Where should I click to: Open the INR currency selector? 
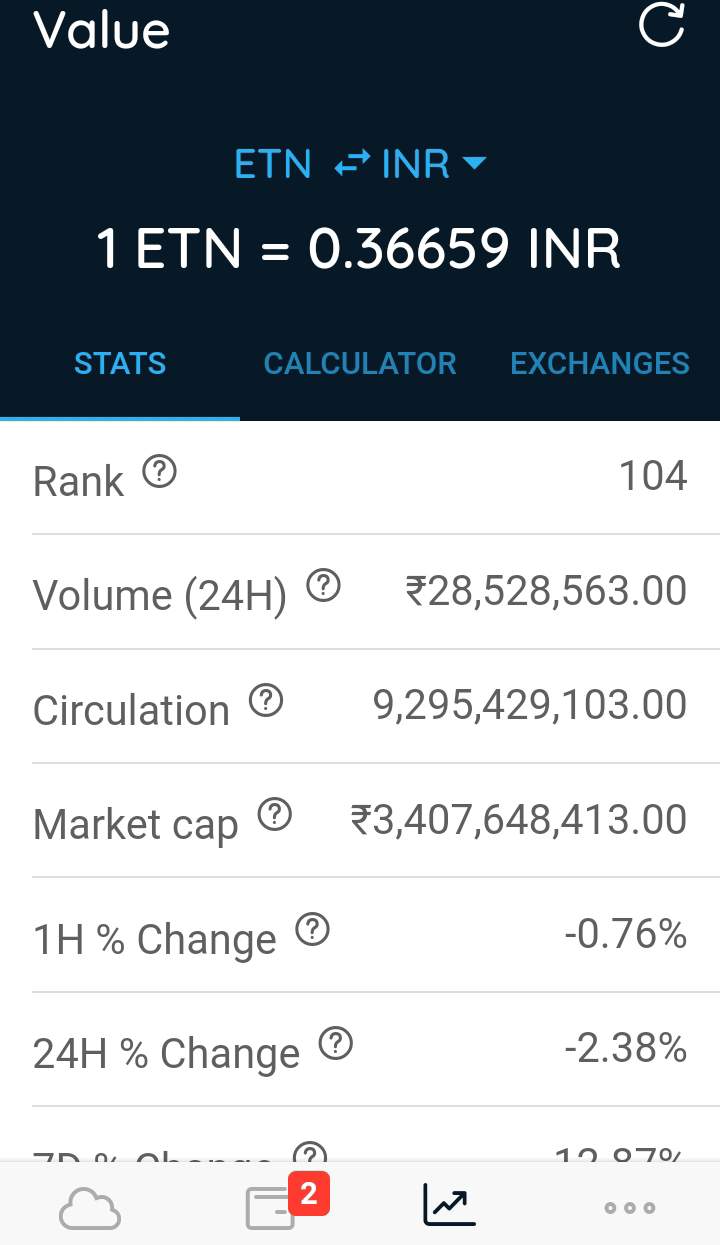(416, 164)
